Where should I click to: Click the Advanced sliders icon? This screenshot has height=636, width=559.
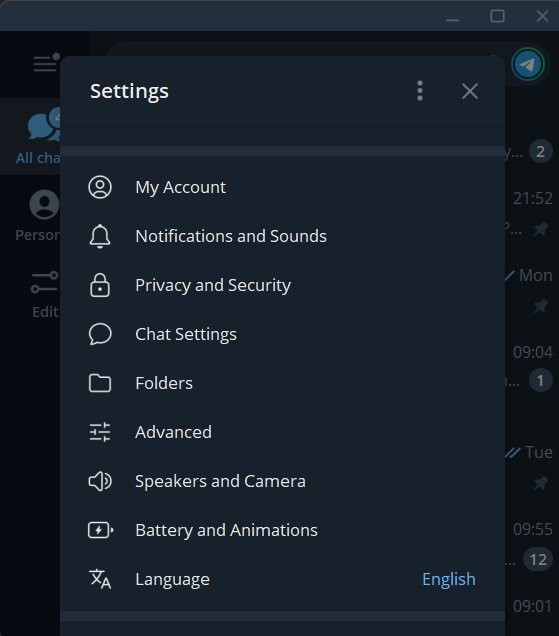click(100, 432)
